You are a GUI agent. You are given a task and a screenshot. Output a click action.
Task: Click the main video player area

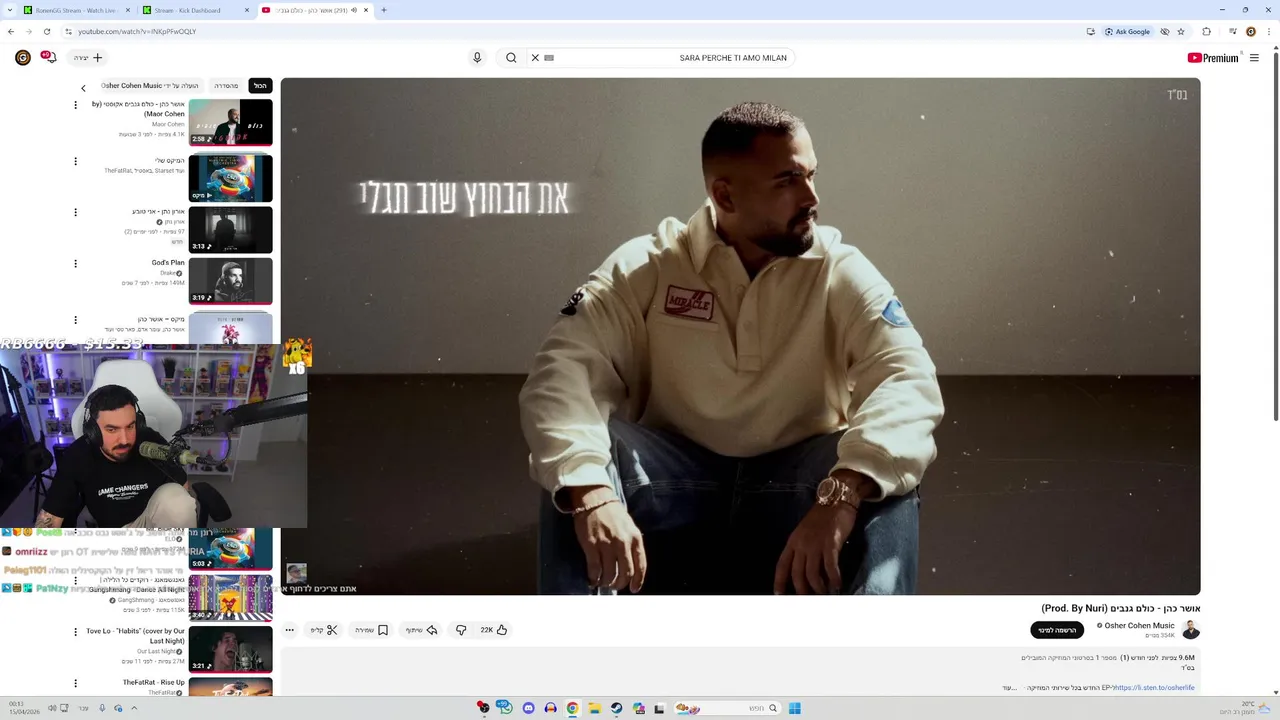pos(740,336)
